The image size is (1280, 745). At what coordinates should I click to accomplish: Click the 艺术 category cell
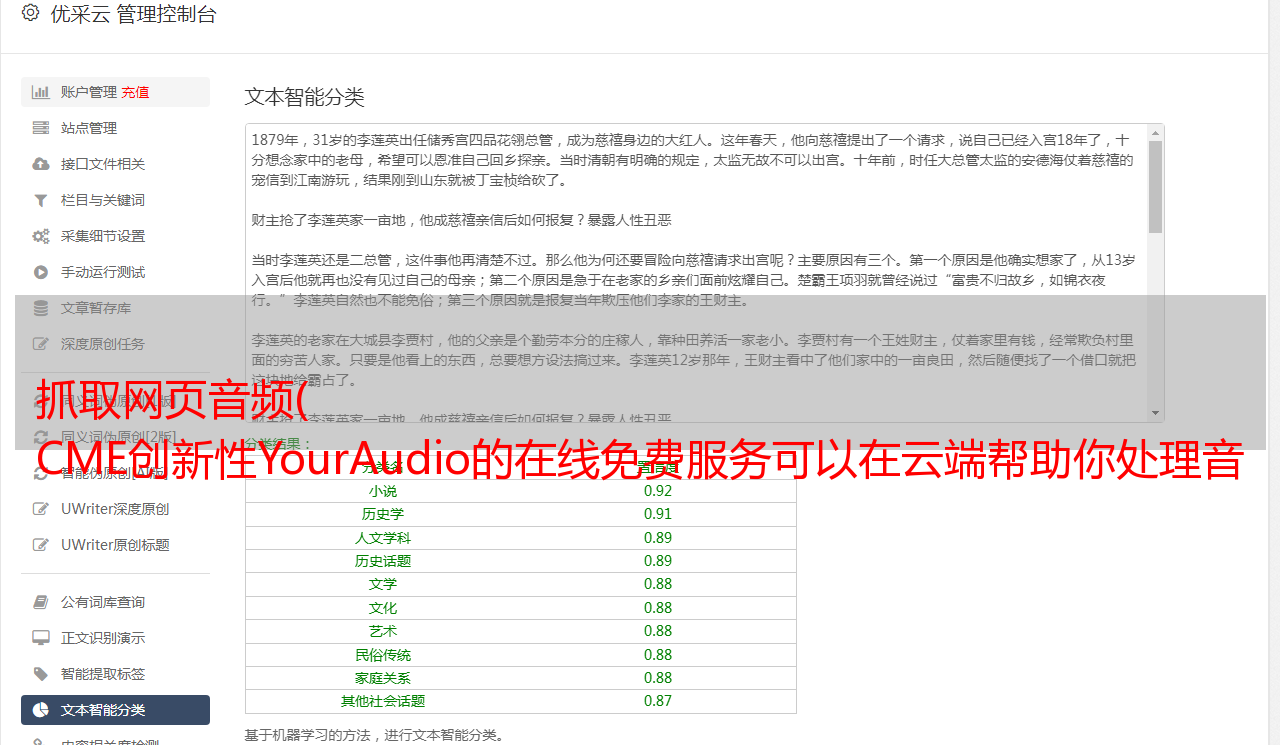coord(383,631)
